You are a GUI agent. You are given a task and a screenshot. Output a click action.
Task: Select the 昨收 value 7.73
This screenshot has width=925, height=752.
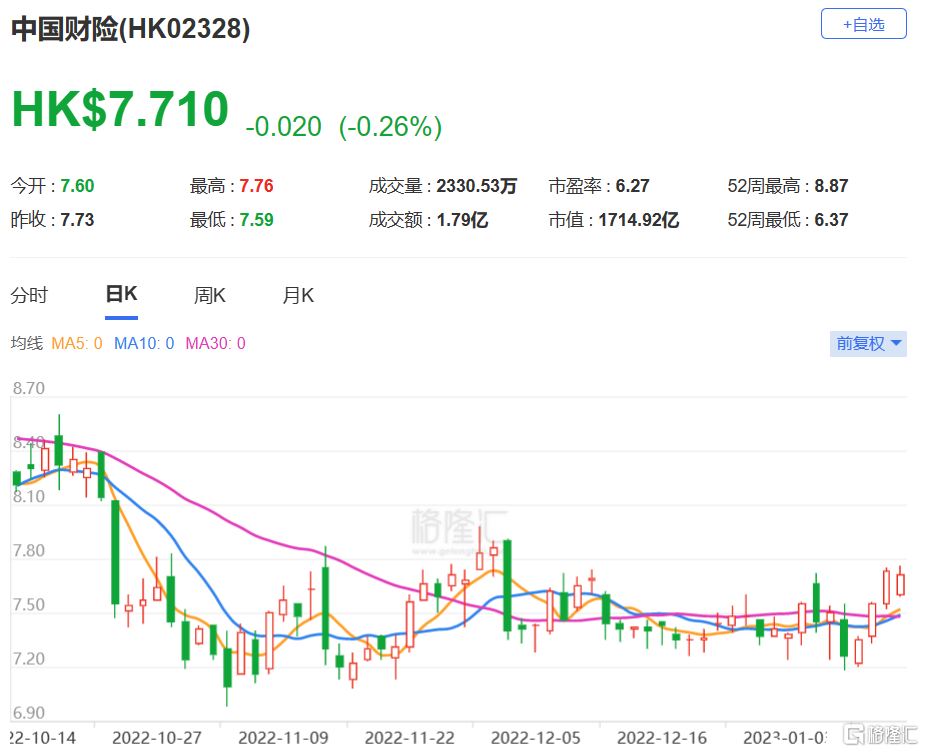pyautogui.click(x=77, y=219)
